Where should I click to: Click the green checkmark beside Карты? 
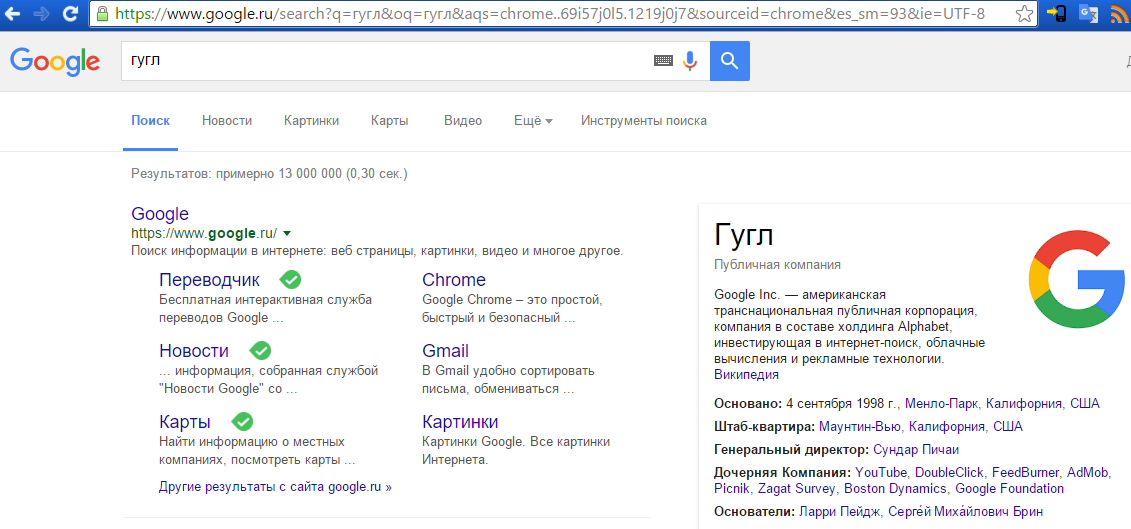click(242, 421)
